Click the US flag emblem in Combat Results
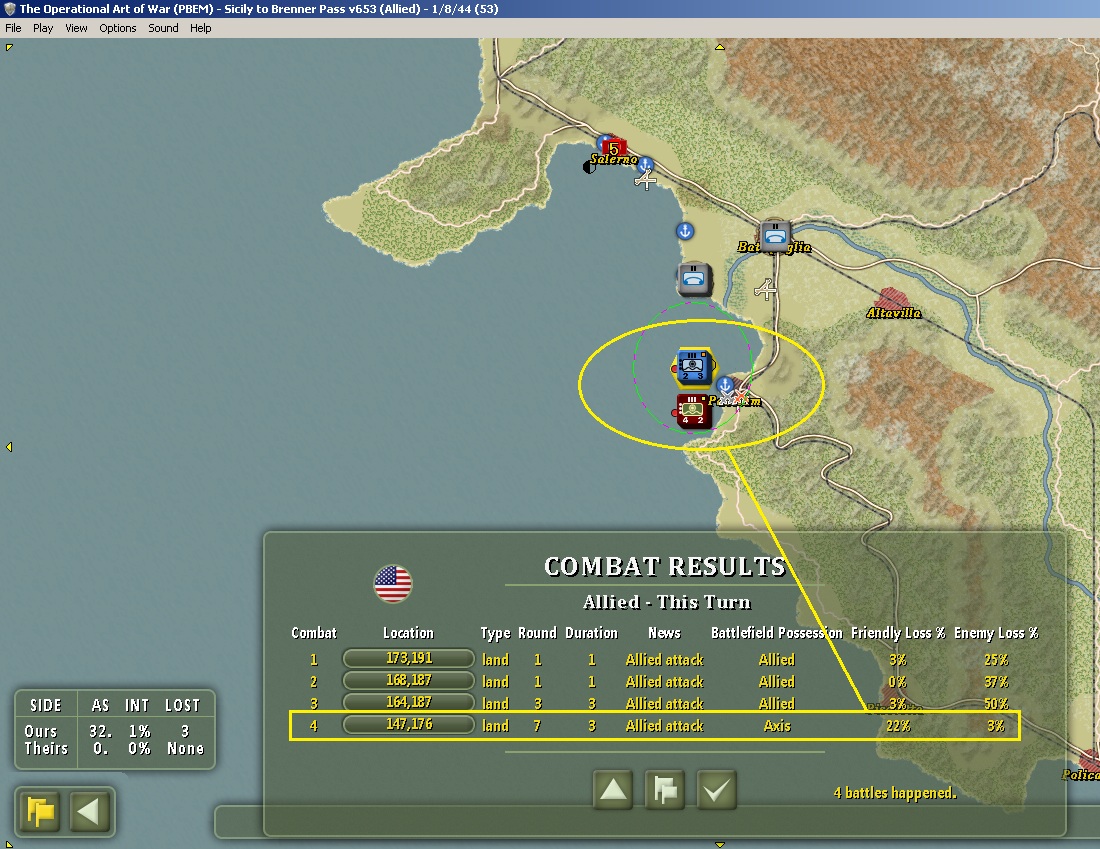This screenshot has width=1100, height=849. coord(393,584)
